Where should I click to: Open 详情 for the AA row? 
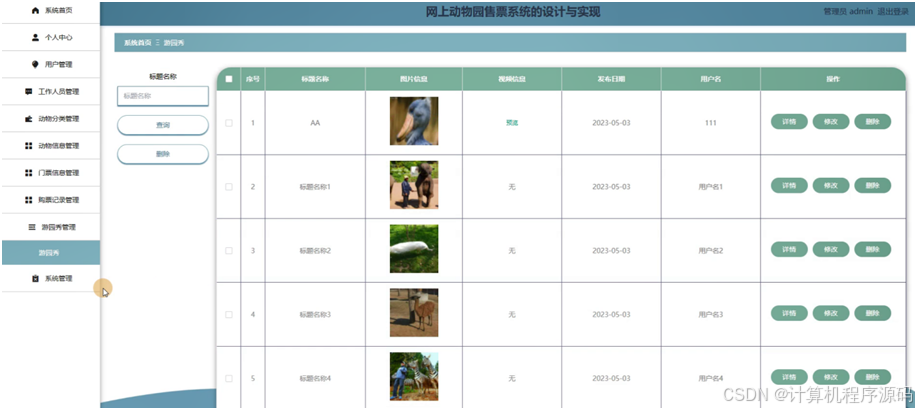(789, 122)
